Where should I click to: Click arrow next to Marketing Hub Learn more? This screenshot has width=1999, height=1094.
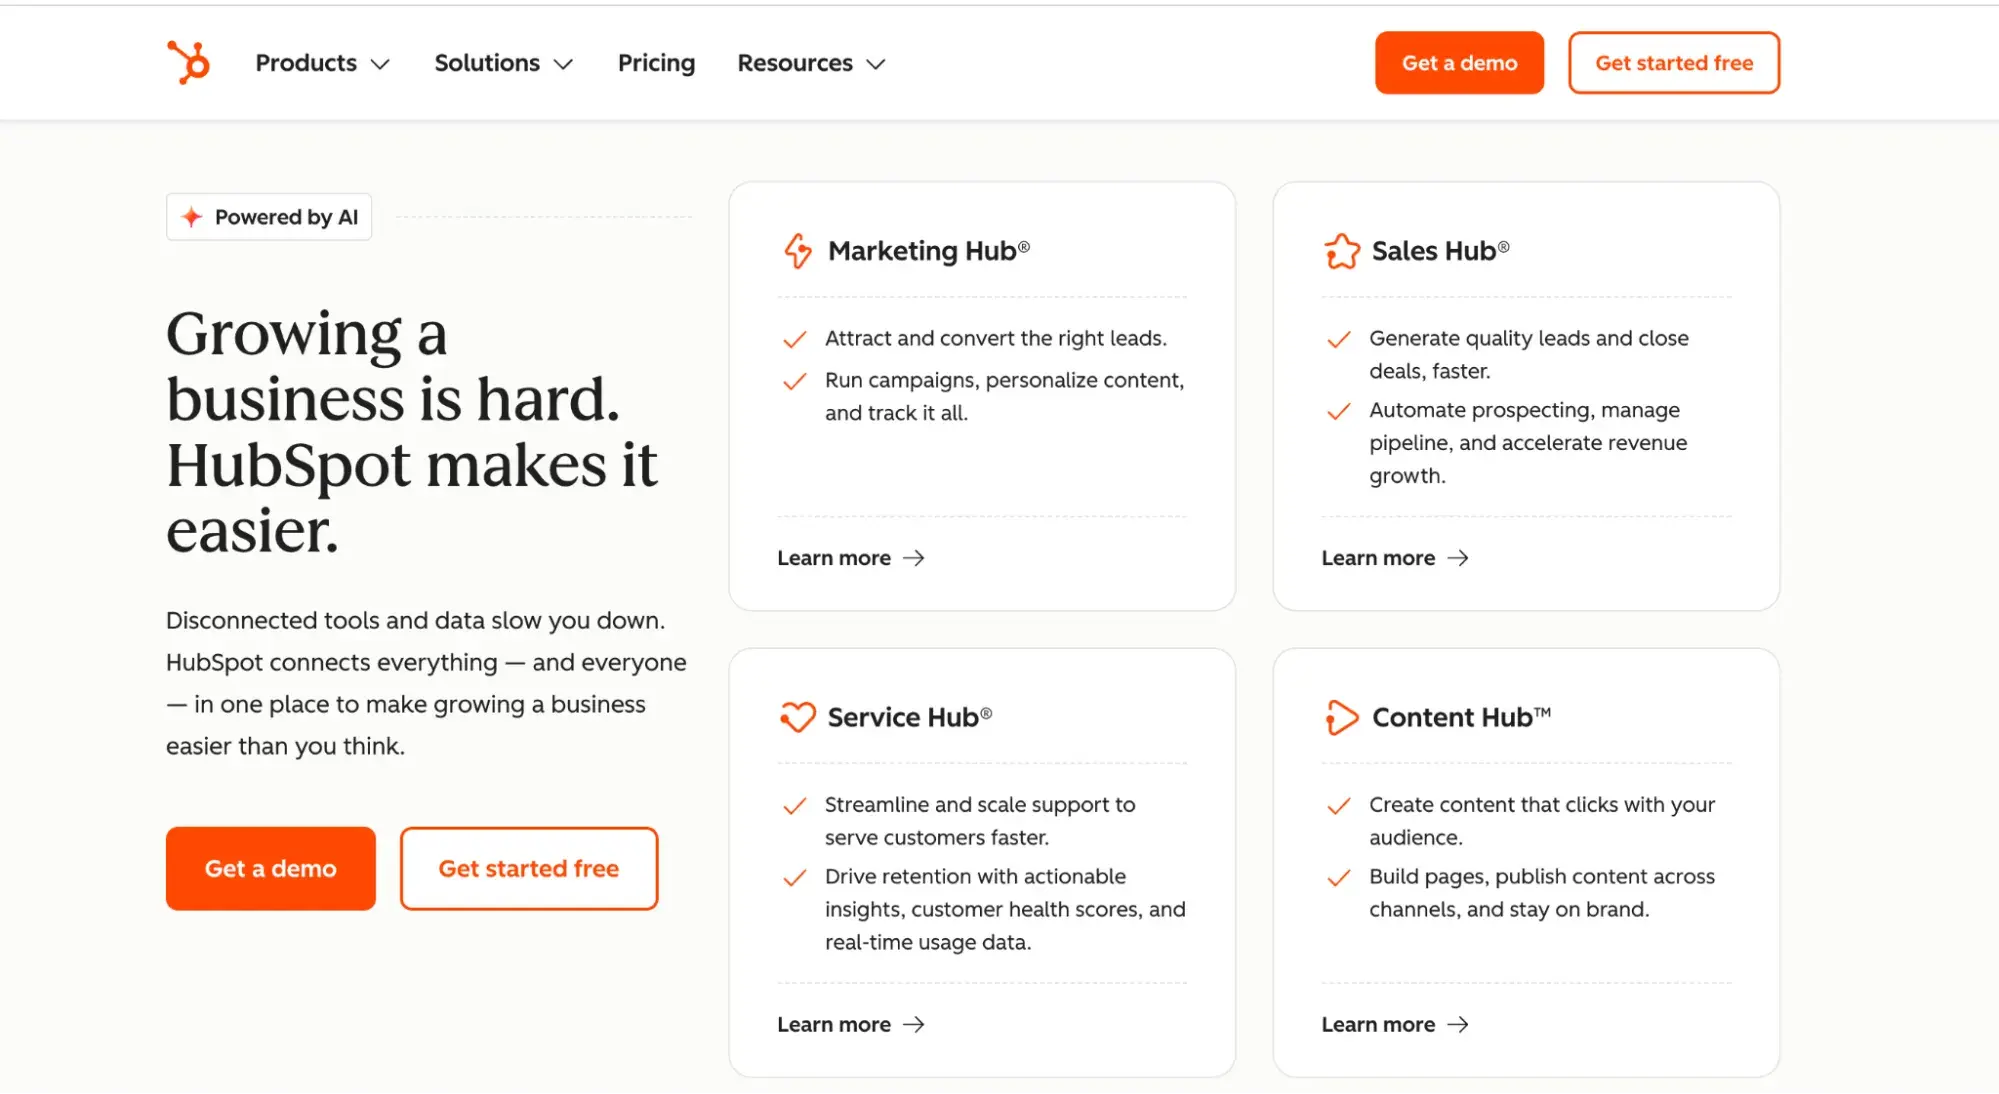(913, 558)
